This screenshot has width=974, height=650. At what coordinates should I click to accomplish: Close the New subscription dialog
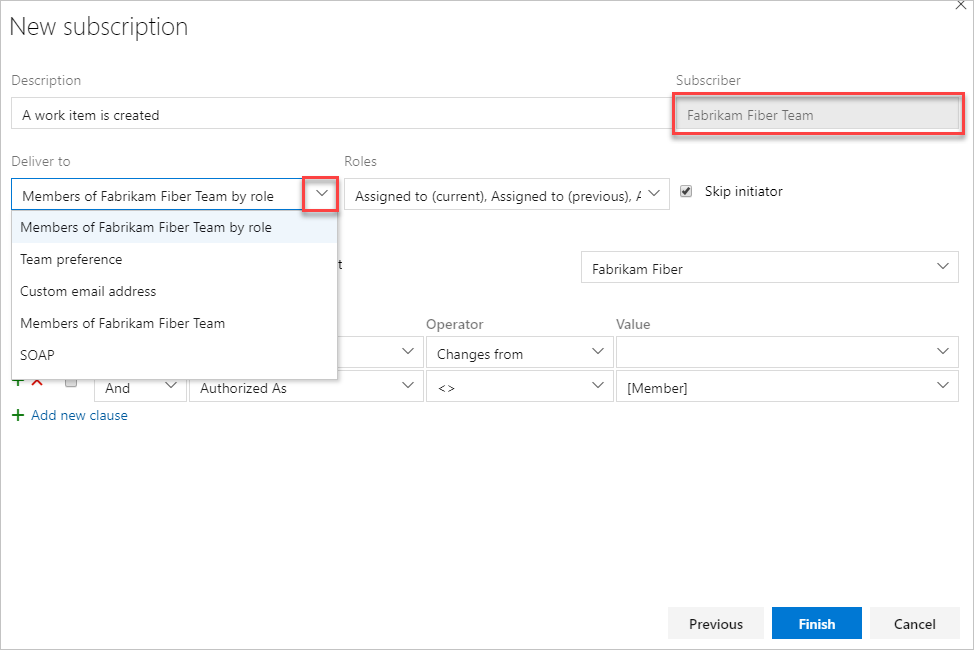(x=960, y=5)
